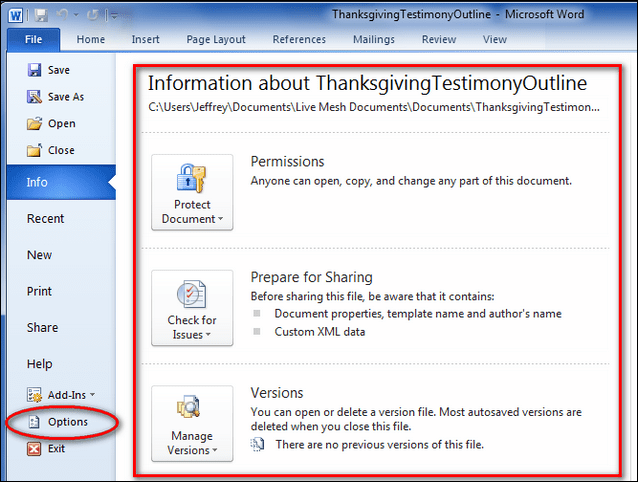The width and height of the screenshot is (638, 482).
Task: Go to the Print section
Action: pyautogui.click(x=40, y=291)
